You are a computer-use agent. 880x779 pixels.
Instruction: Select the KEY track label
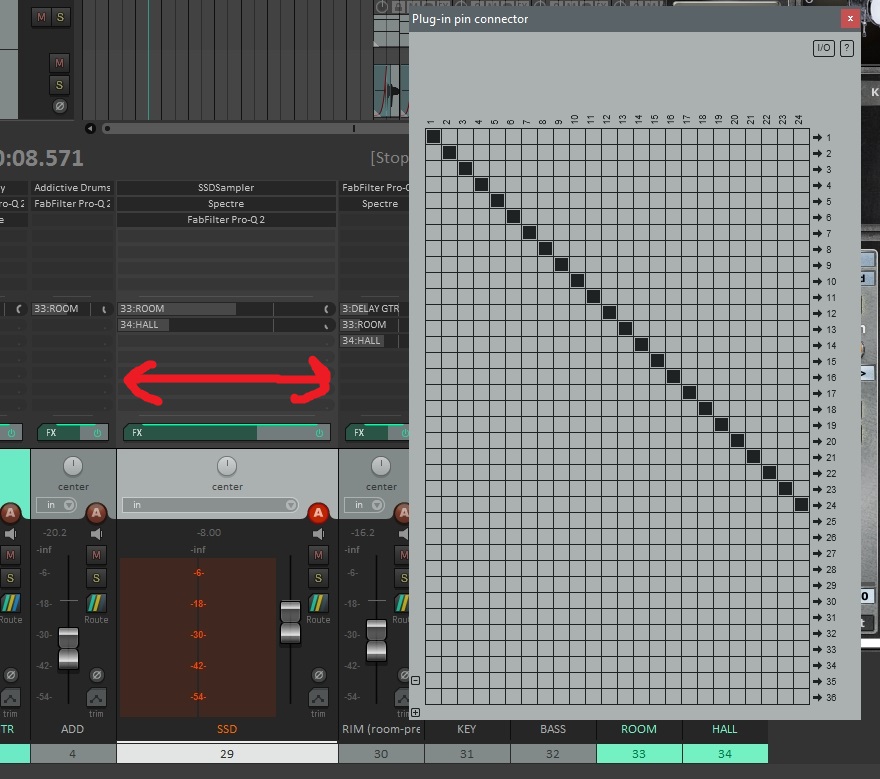click(x=466, y=729)
